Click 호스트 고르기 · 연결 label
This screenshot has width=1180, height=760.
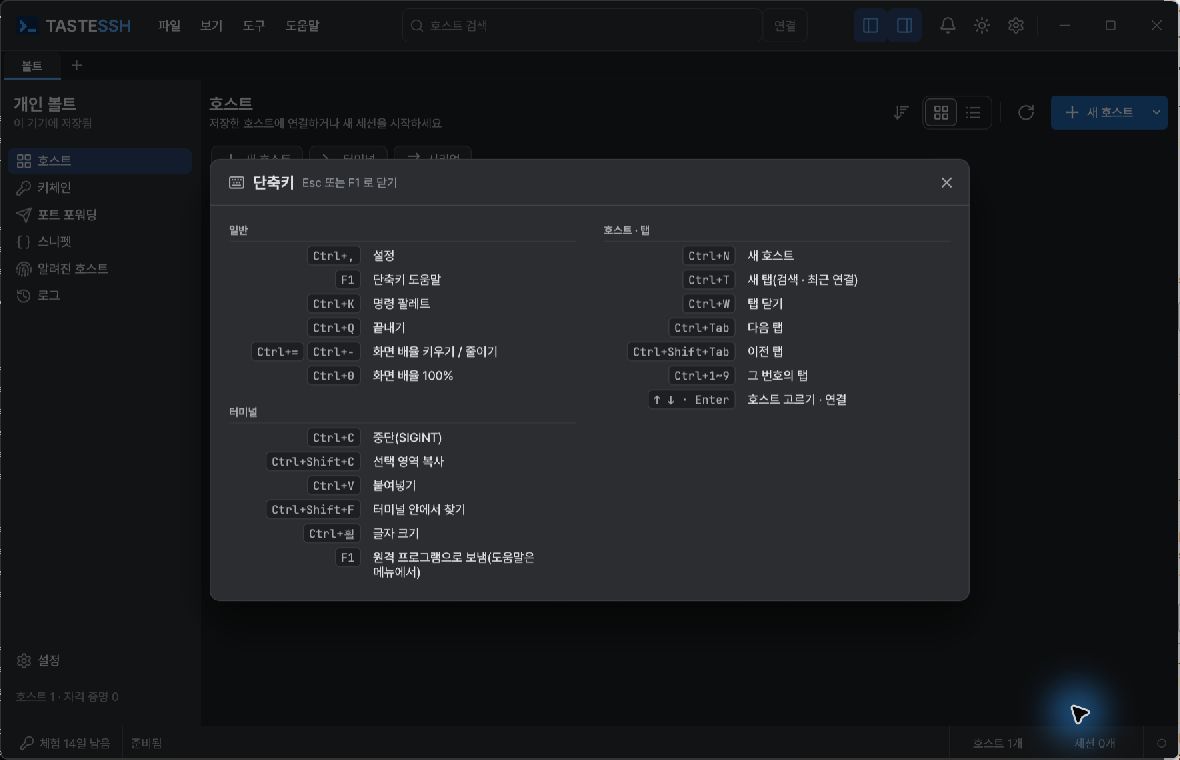796,400
